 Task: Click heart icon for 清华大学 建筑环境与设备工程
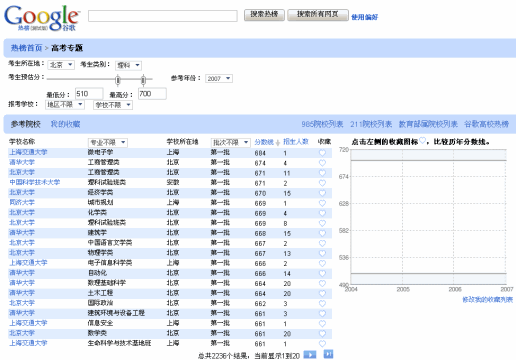(x=322, y=313)
